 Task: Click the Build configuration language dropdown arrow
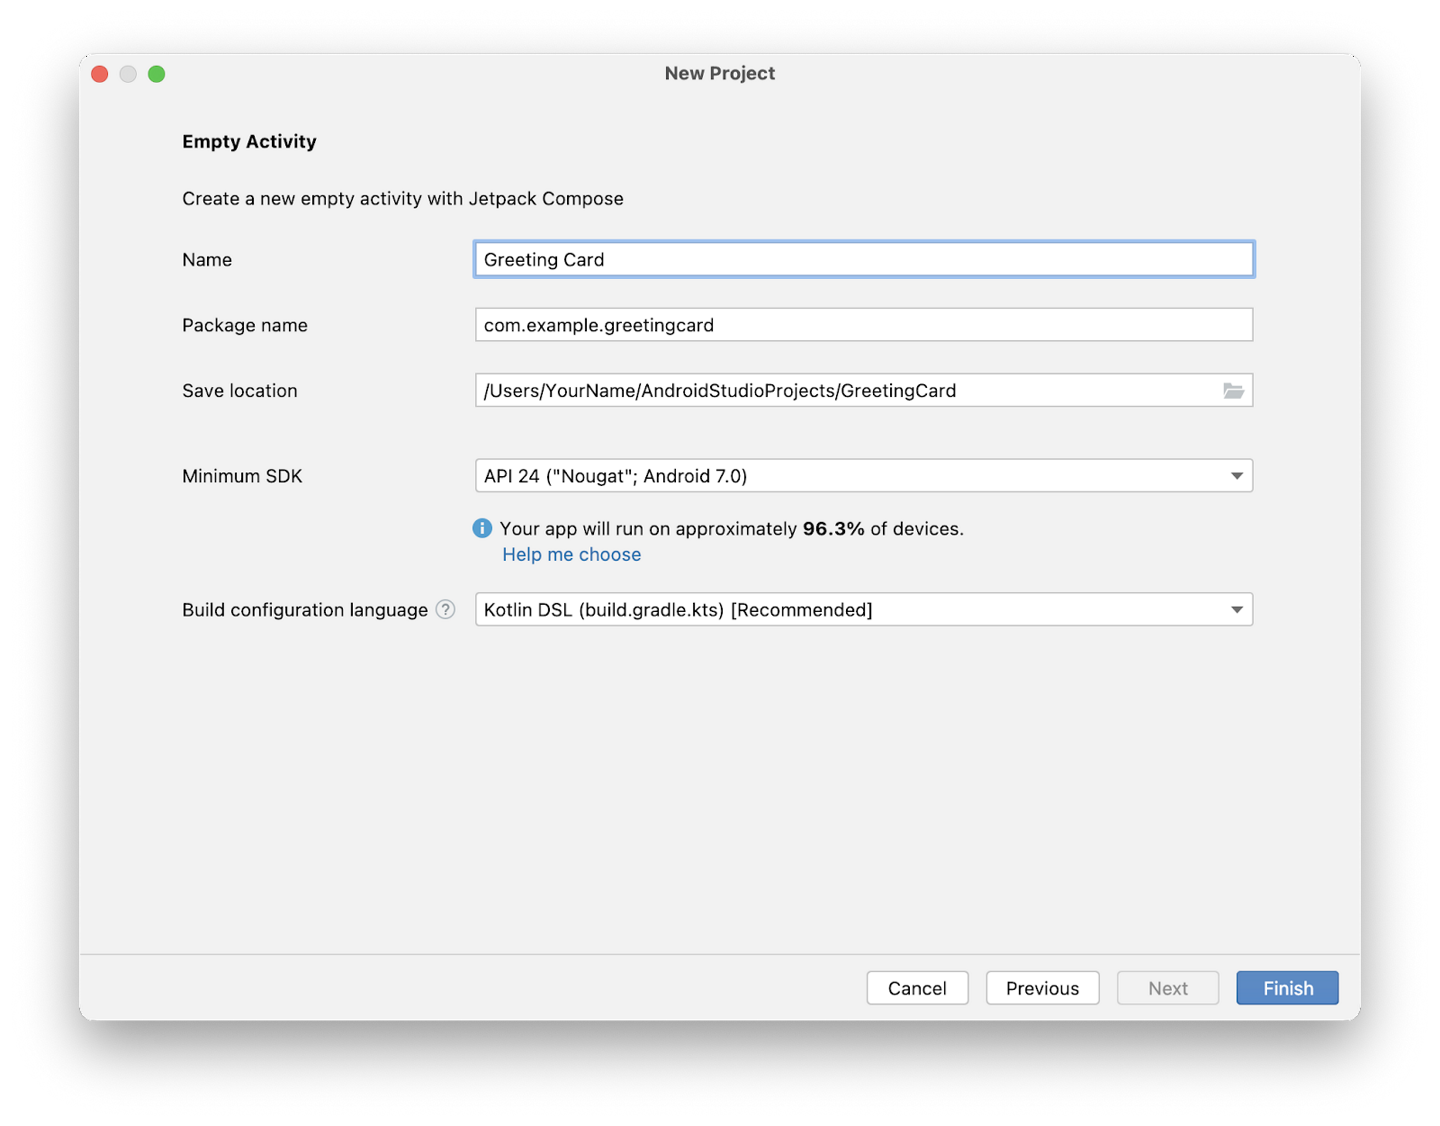coord(1236,609)
